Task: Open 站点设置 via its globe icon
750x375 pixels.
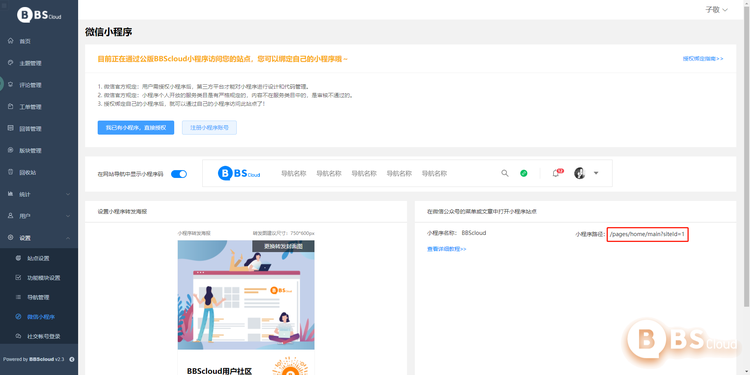Action: point(18,258)
